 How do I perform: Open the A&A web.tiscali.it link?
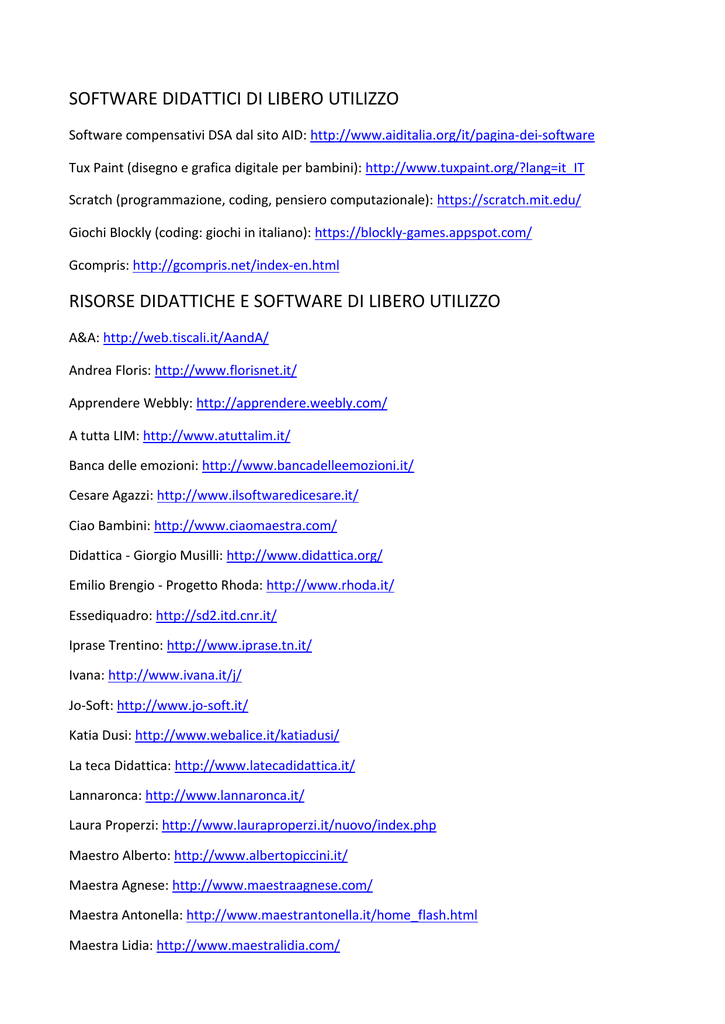point(185,338)
